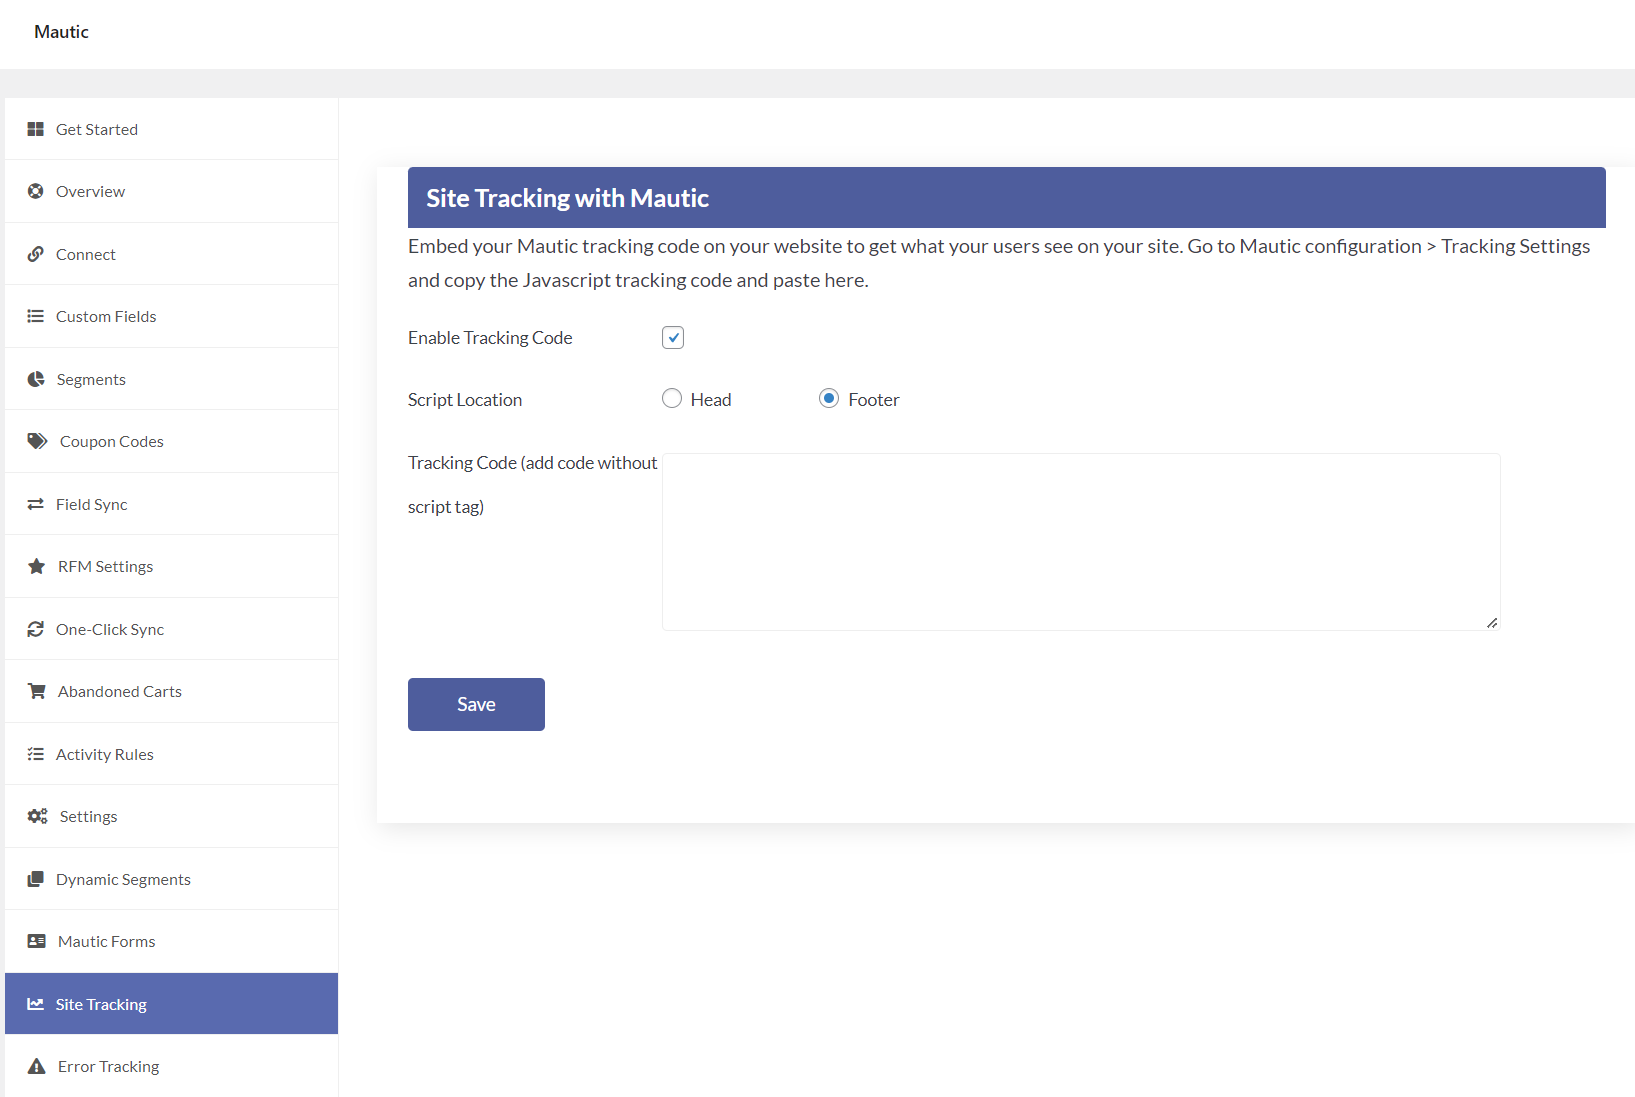Click the Site Tracking chart icon
1635x1097 pixels.
(36, 1004)
